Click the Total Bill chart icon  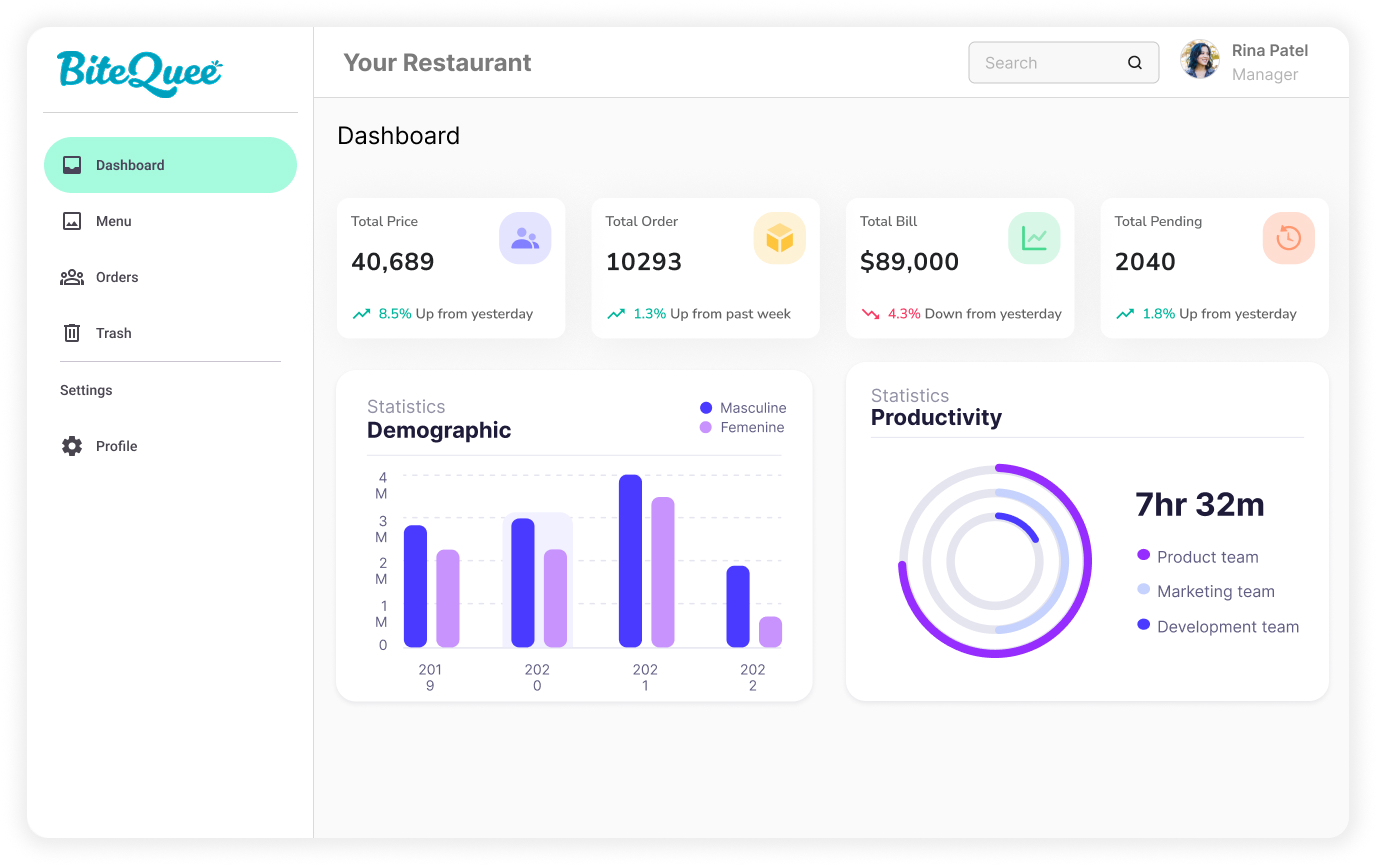1034,238
